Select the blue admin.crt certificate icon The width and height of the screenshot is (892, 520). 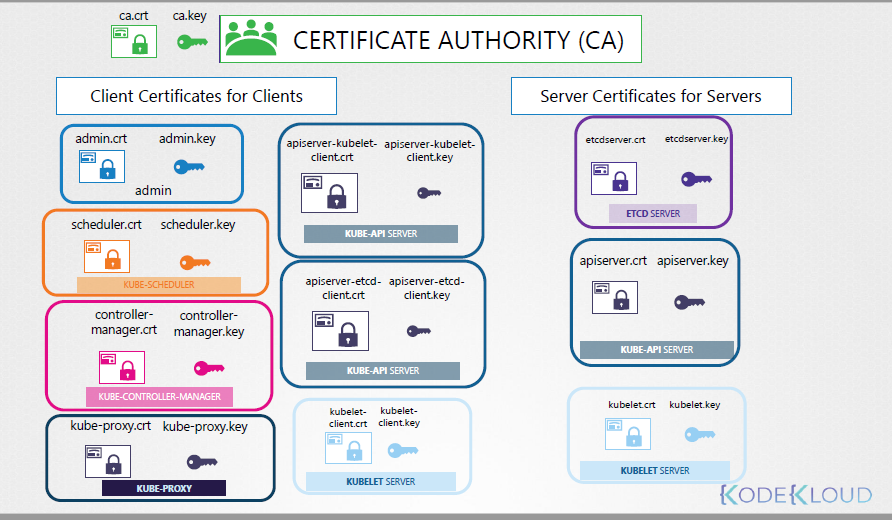tap(102, 167)
